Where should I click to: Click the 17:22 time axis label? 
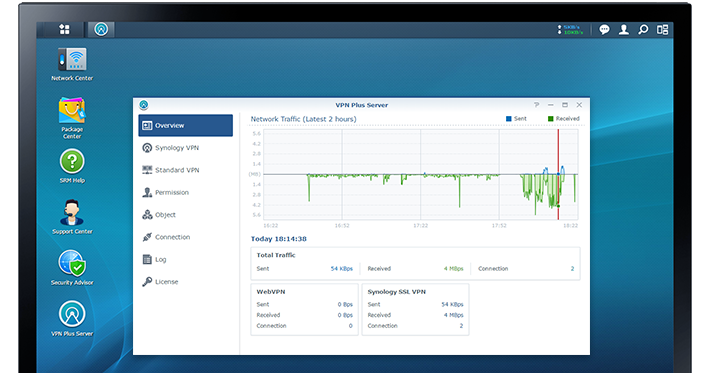coord(420,225)
